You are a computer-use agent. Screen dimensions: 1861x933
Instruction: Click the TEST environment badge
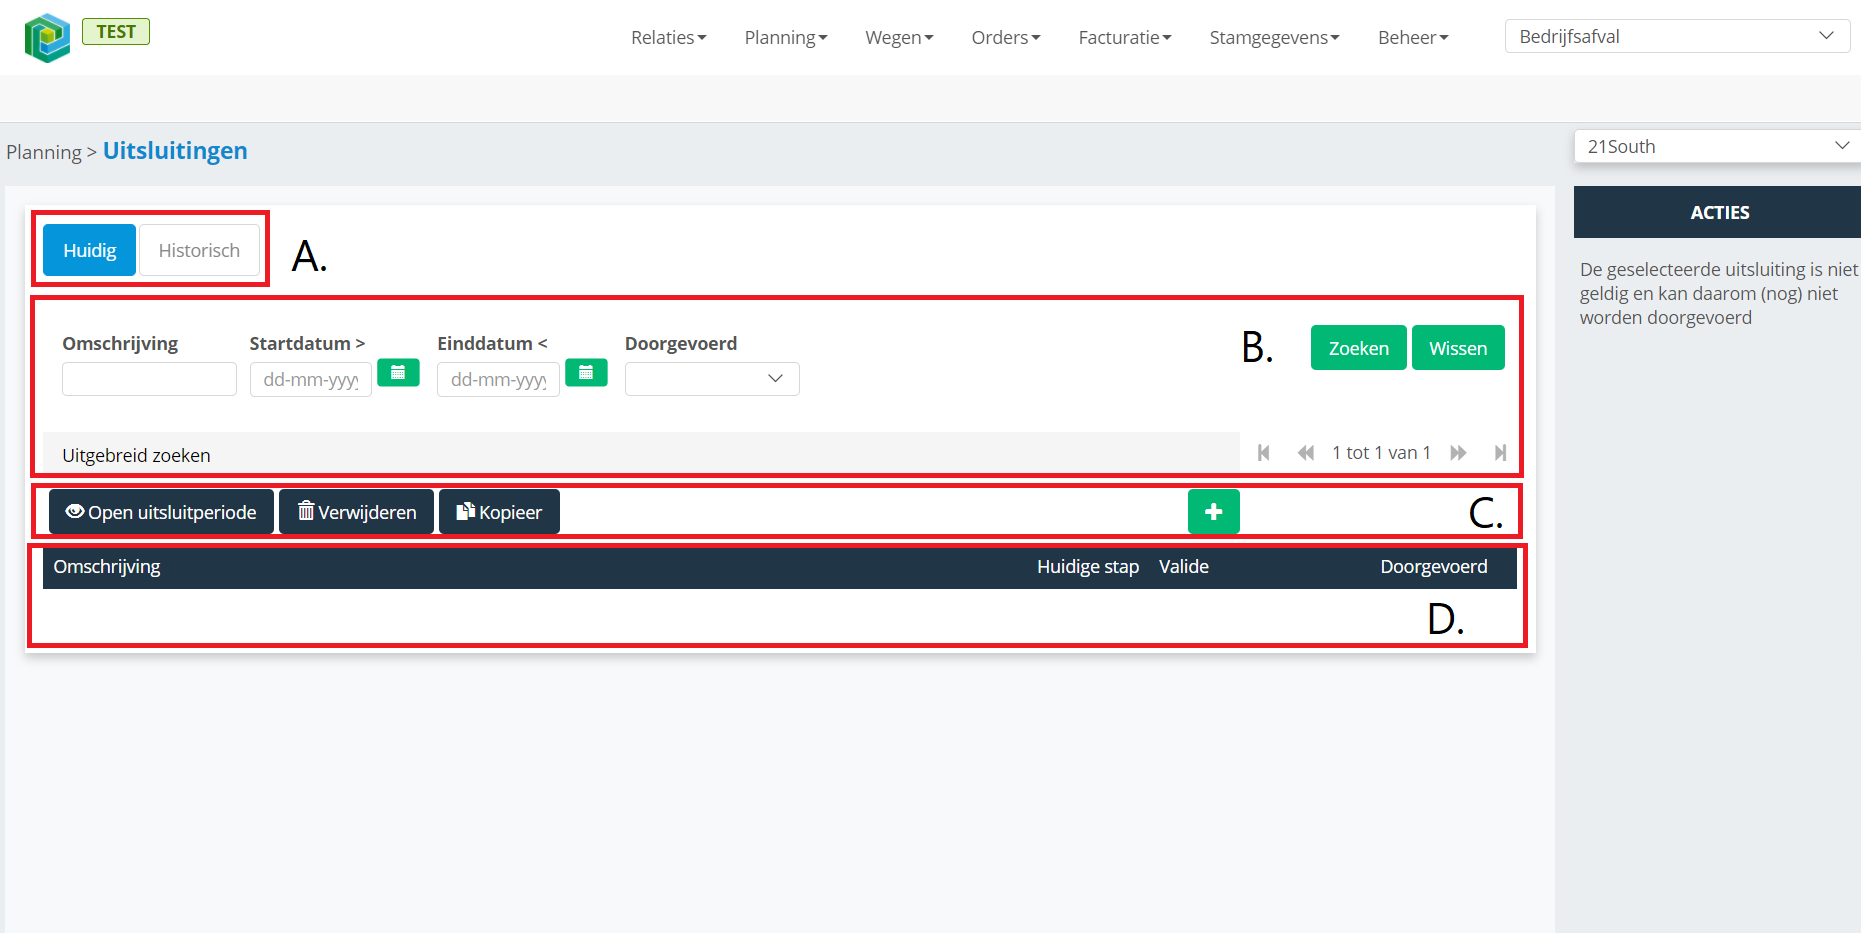[116, 32]
